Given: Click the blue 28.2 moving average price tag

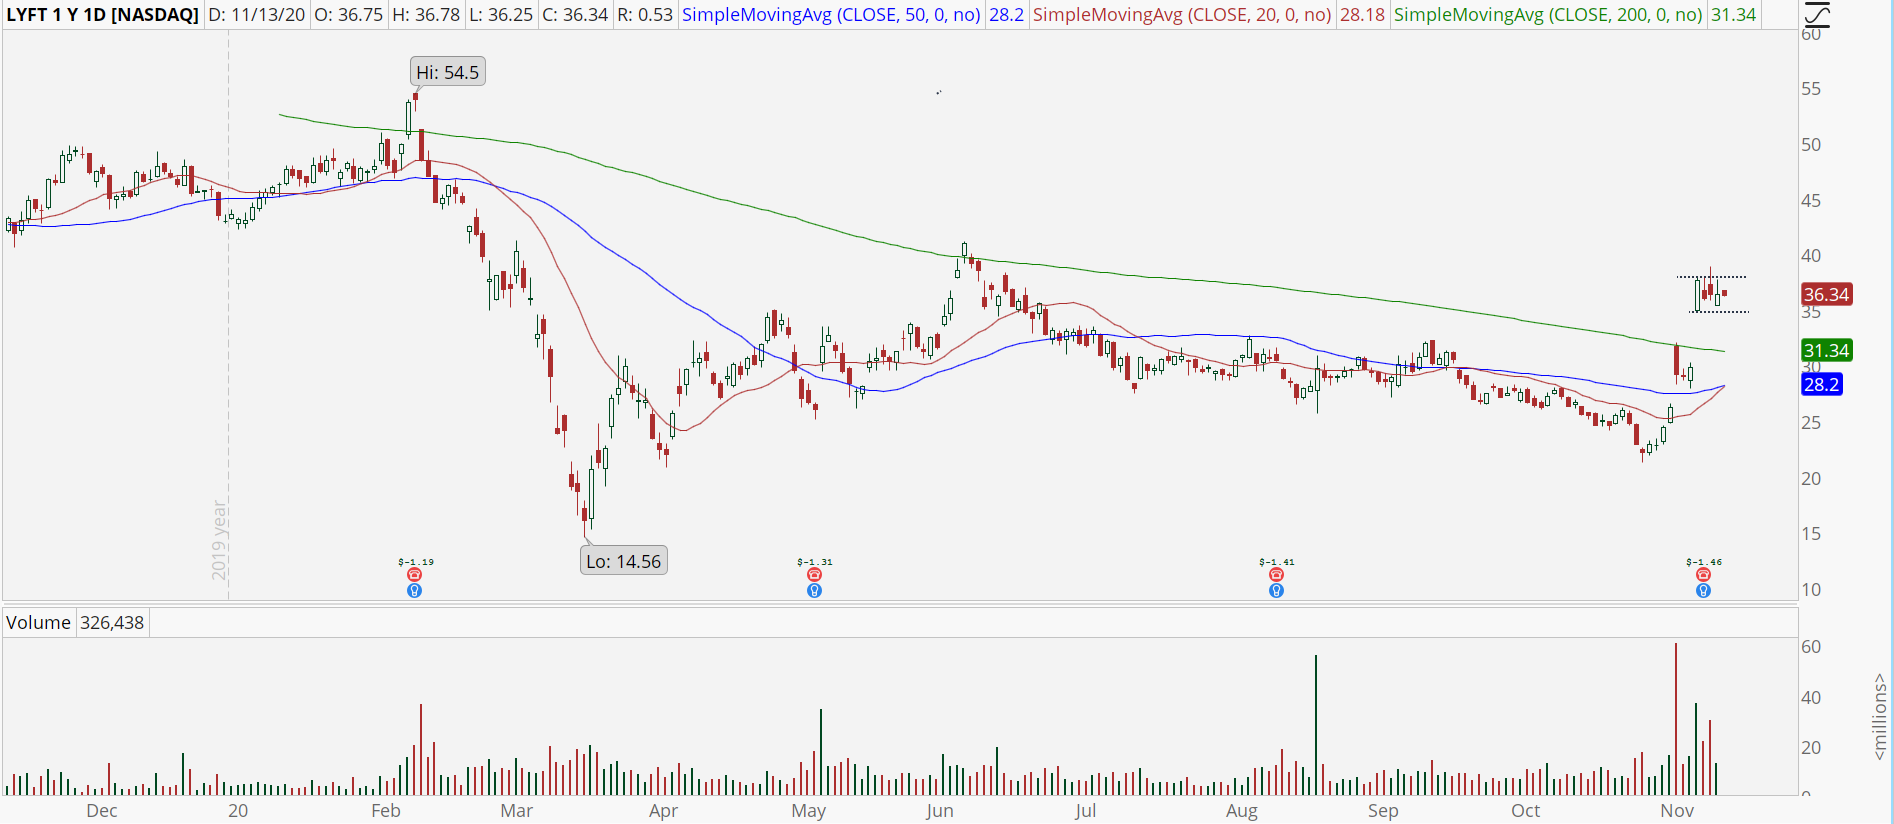Looking at the screenshot, I should tap(1821, 384).
